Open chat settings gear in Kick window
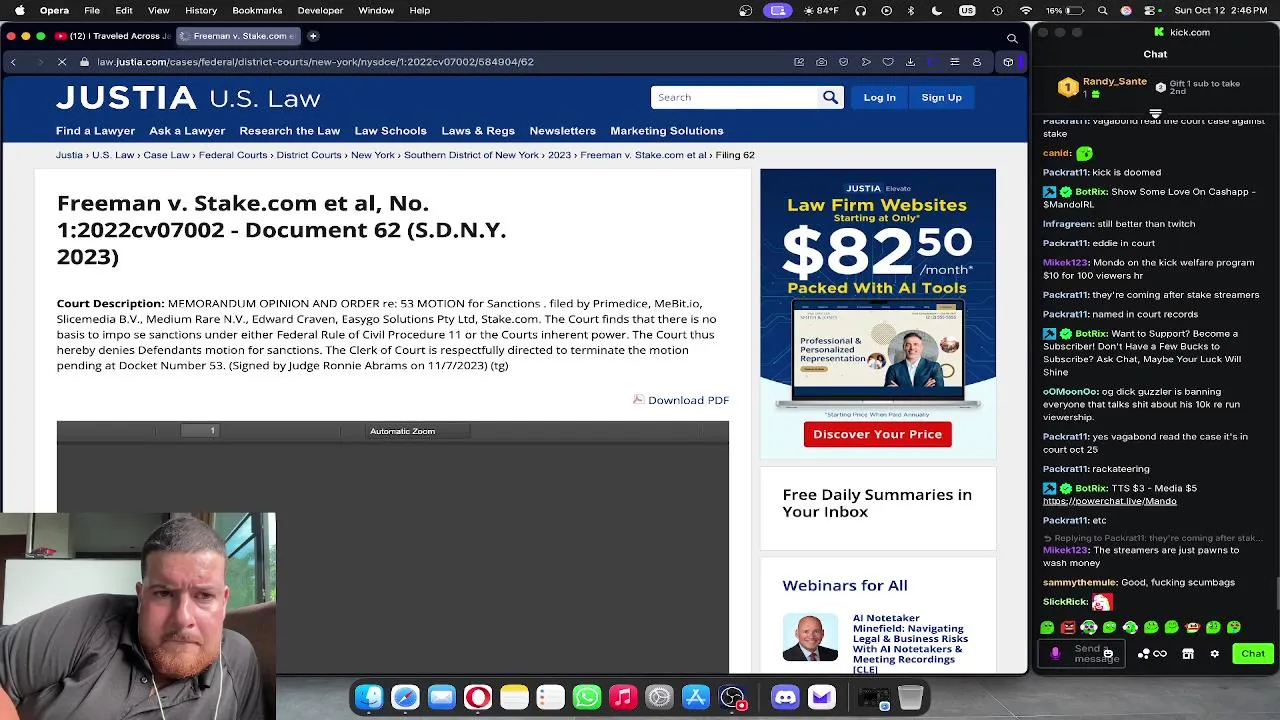Image resolution: width=1280 pixels, height=720 pixels. (x=1214, y=654)
